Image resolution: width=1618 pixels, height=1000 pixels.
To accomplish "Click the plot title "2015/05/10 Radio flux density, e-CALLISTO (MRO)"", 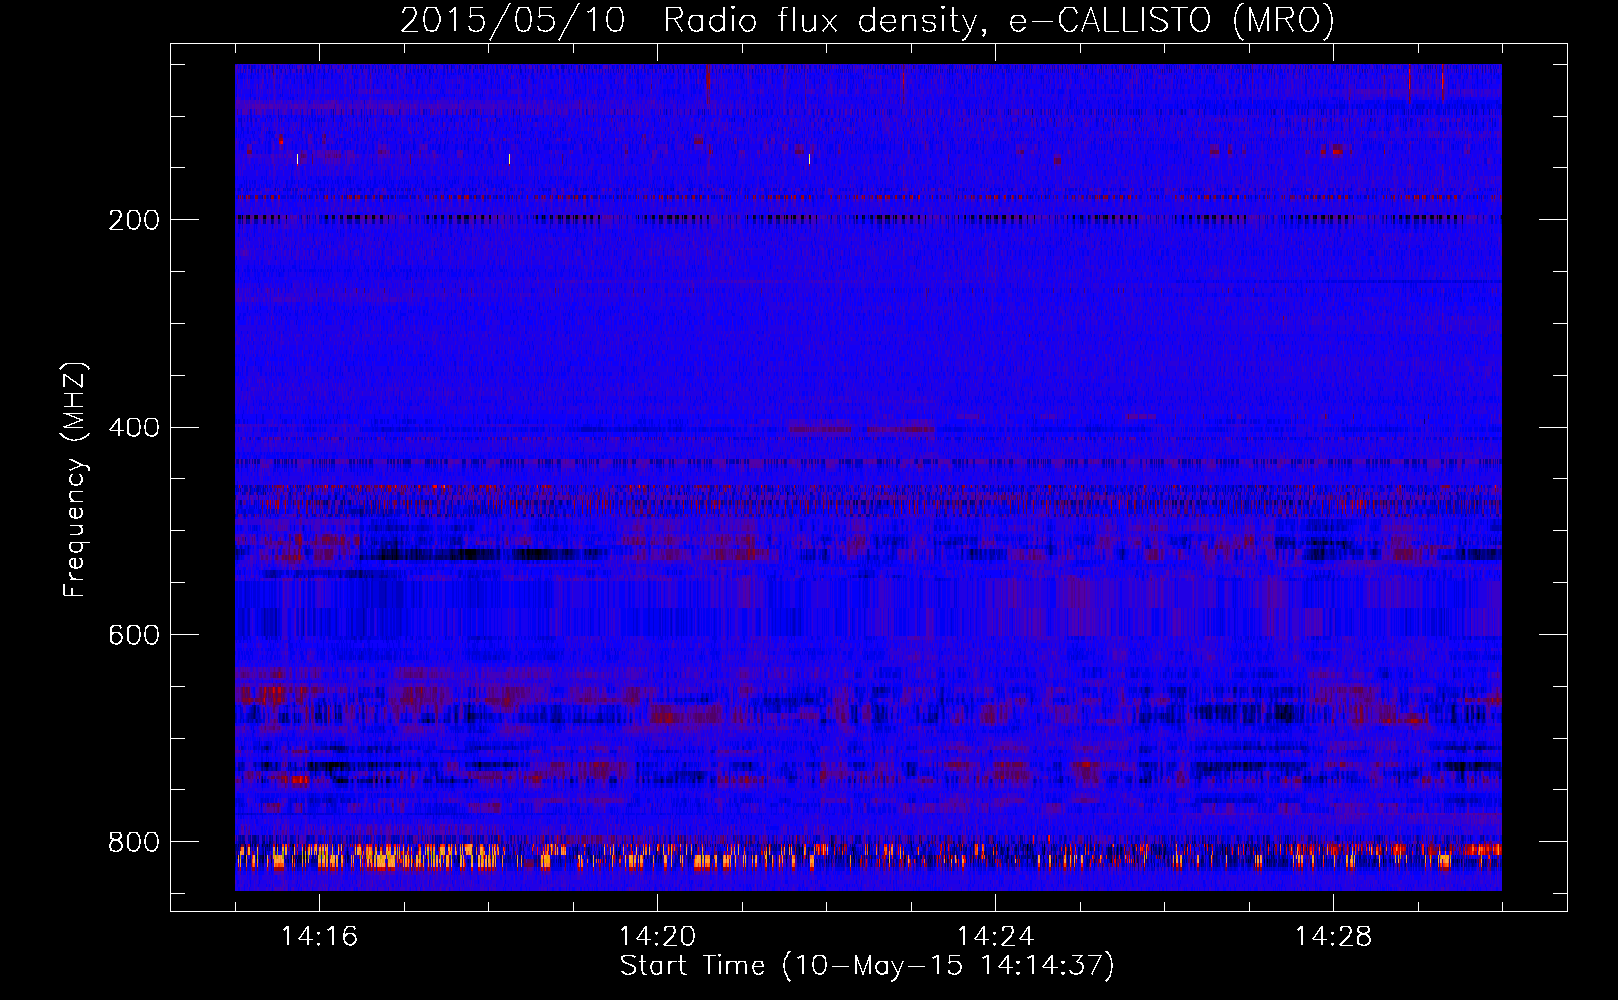I will (867, 20).
